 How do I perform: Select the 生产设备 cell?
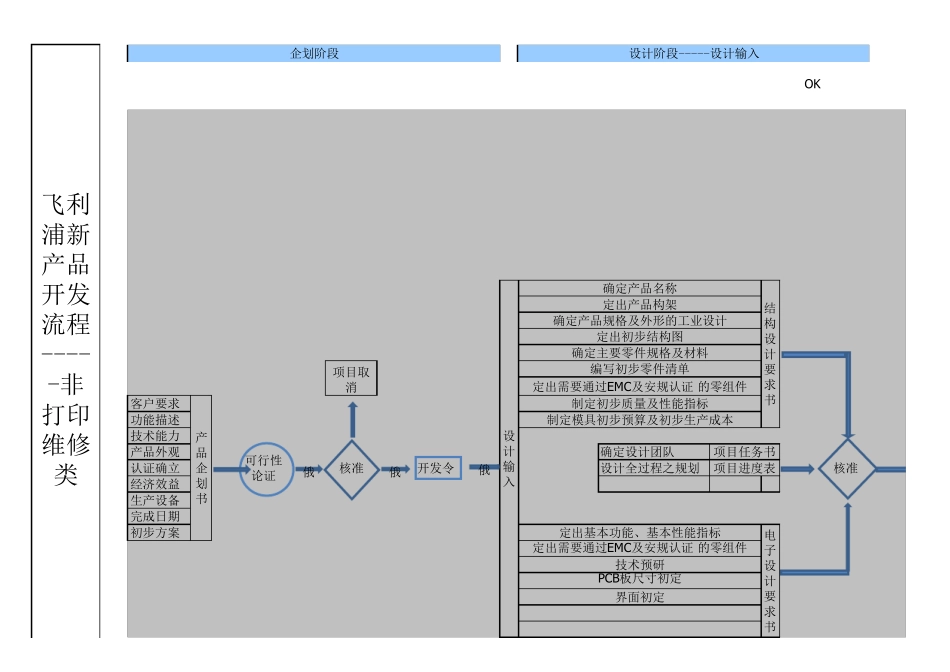coord(159,501)
